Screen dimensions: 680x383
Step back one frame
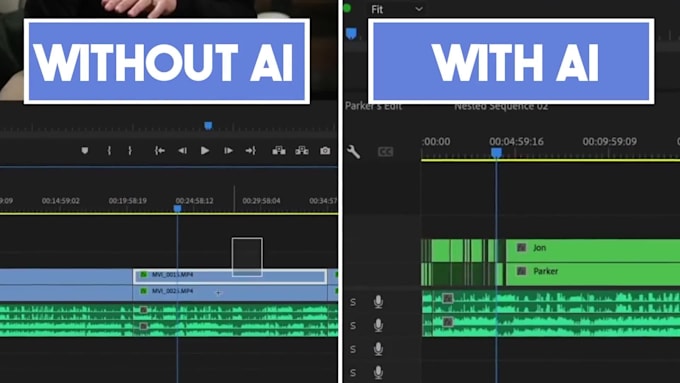183,151
